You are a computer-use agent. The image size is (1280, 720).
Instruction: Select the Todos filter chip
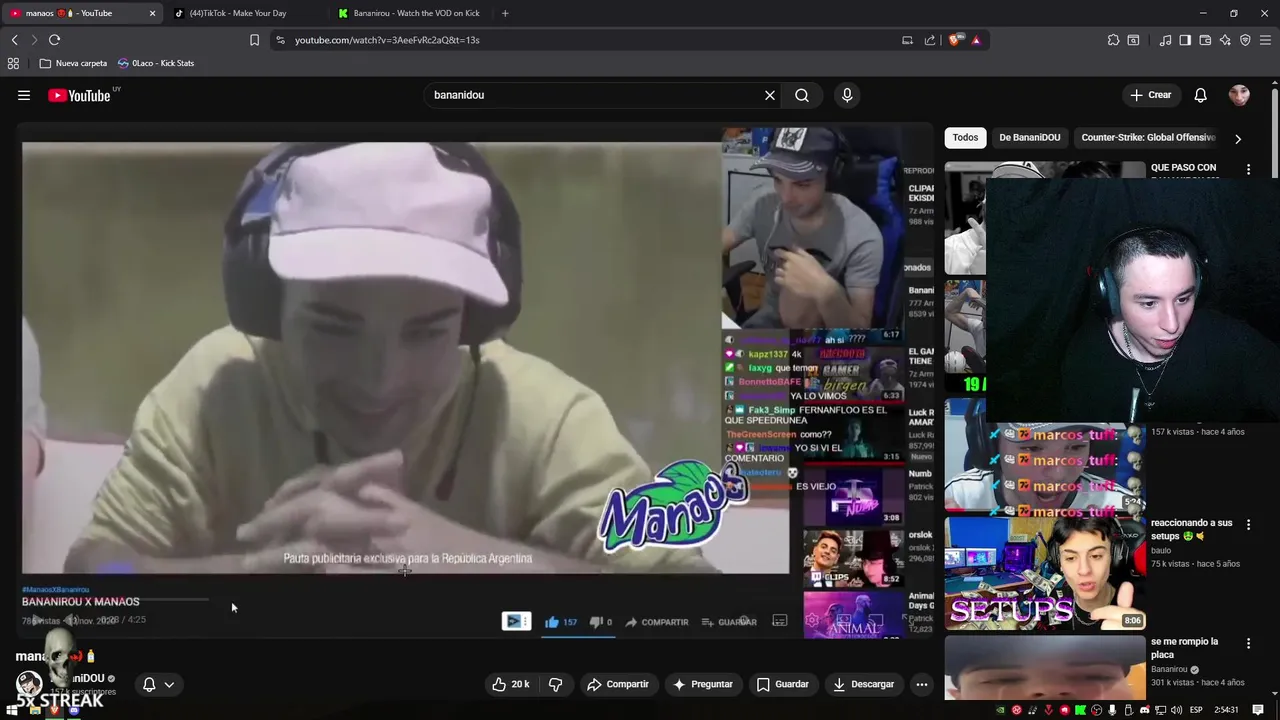tap(965, 137)
